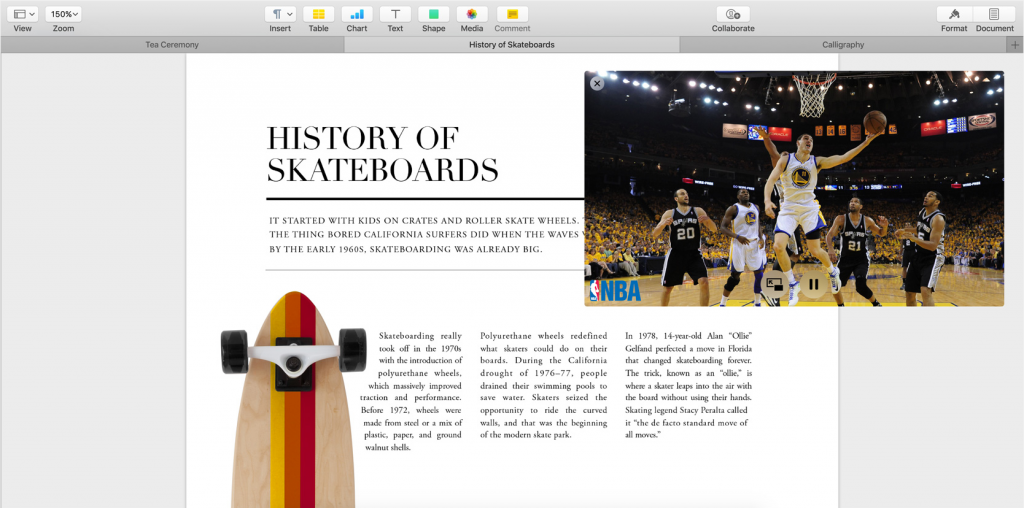Open the Shape picker
The width and height of the screenshot is (1024, 508).
[433, 14]
